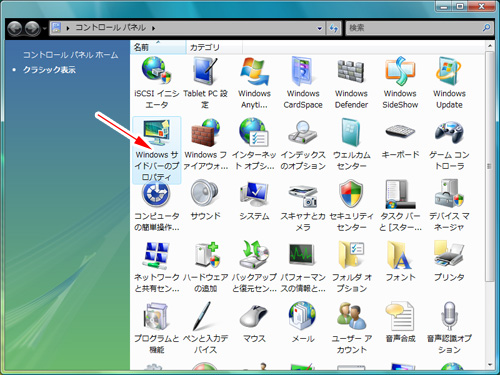Click コントロール パネル in address bar
This screenshot has width=500, height=375.
point(111,28)
